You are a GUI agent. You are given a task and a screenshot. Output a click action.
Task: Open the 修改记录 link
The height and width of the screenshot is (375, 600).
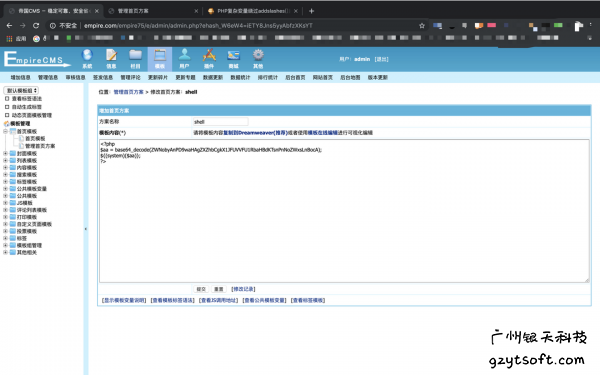[x=243, y=289]
